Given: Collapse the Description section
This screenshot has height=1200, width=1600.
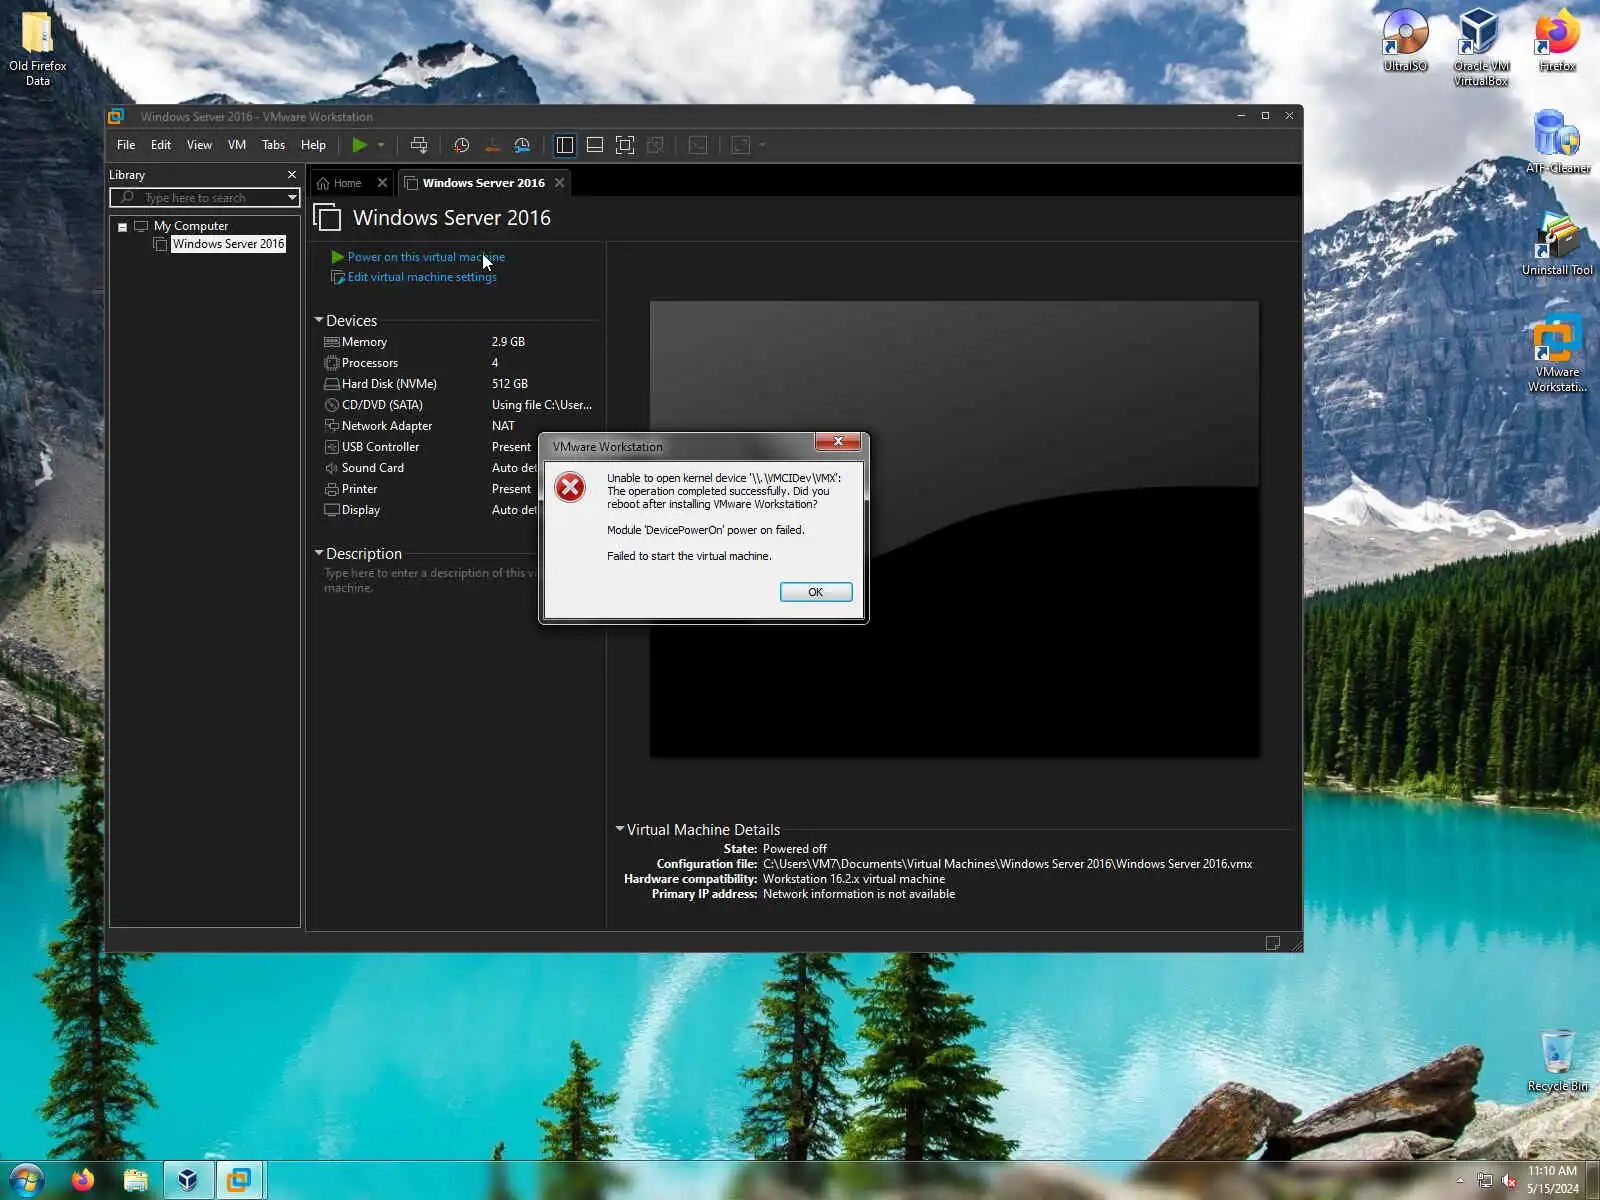Looking at the screenshot, I should [319, 553].
